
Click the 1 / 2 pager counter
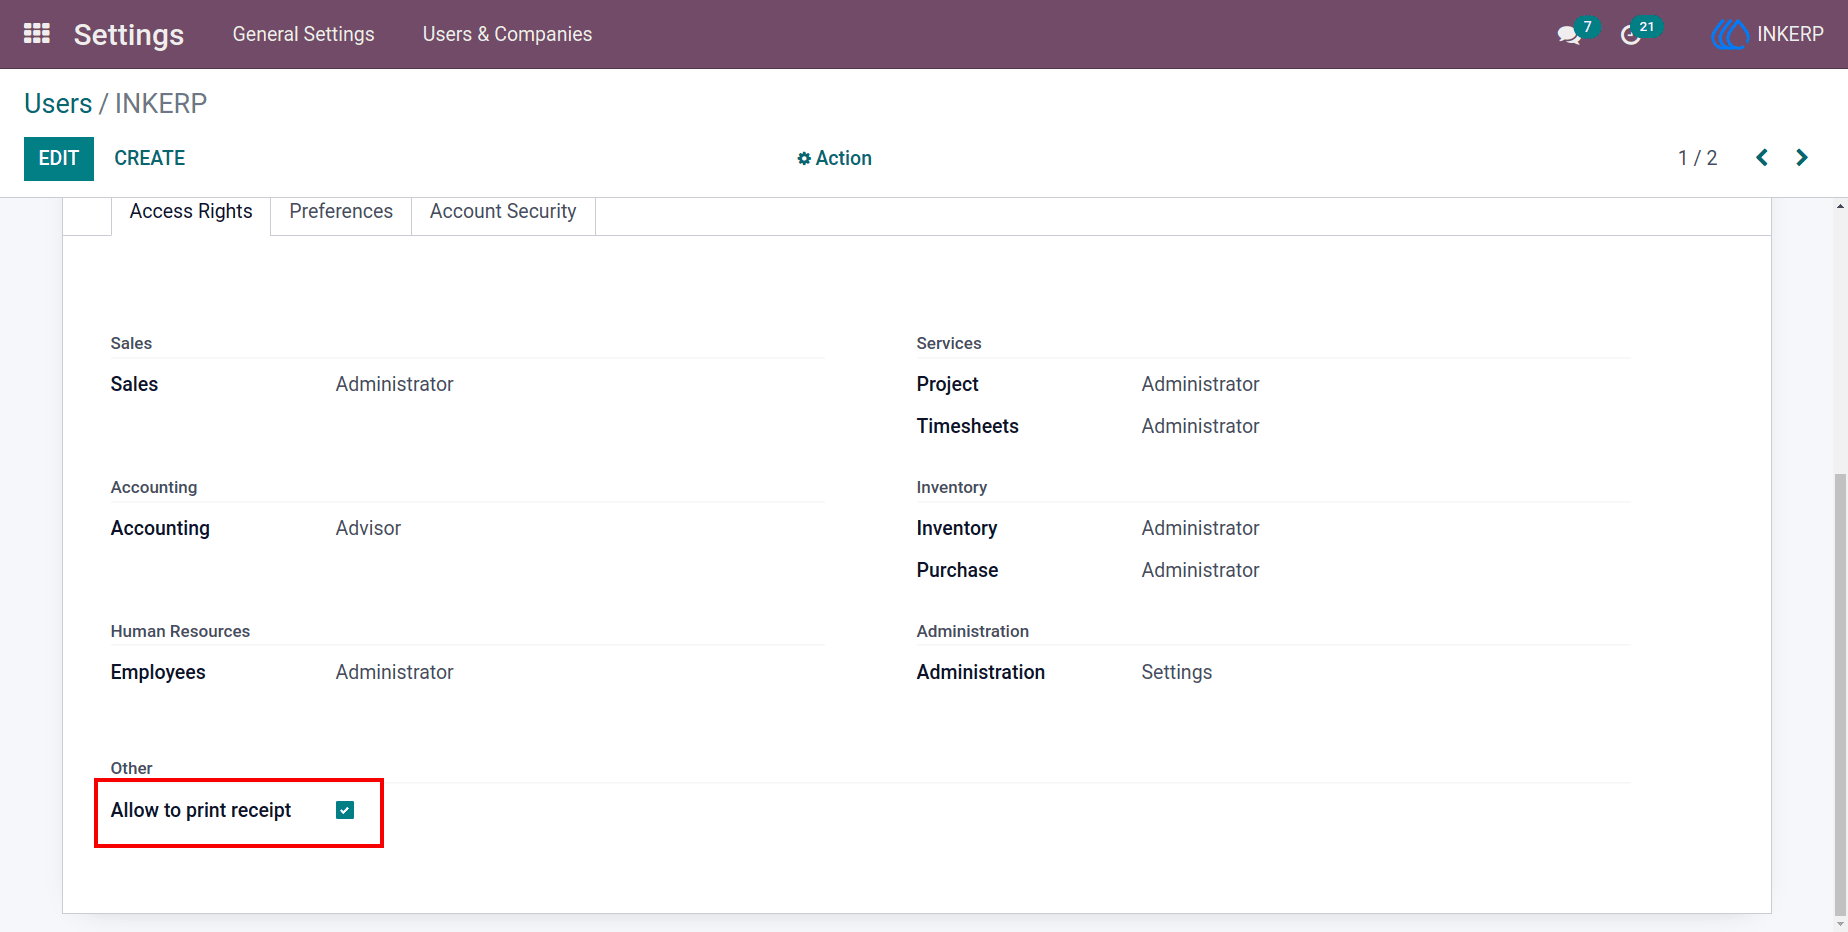(x=1698, y=158)
